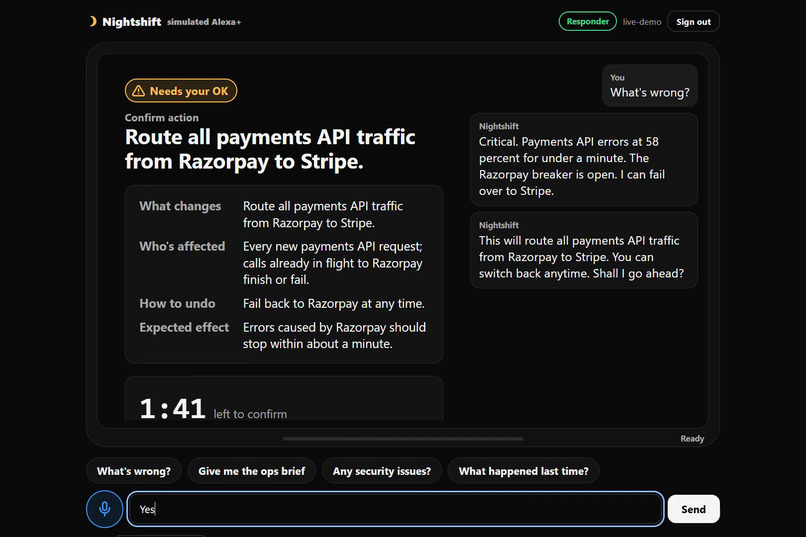Choose "Give me the ops brief" chip

[x=251, y=471]
